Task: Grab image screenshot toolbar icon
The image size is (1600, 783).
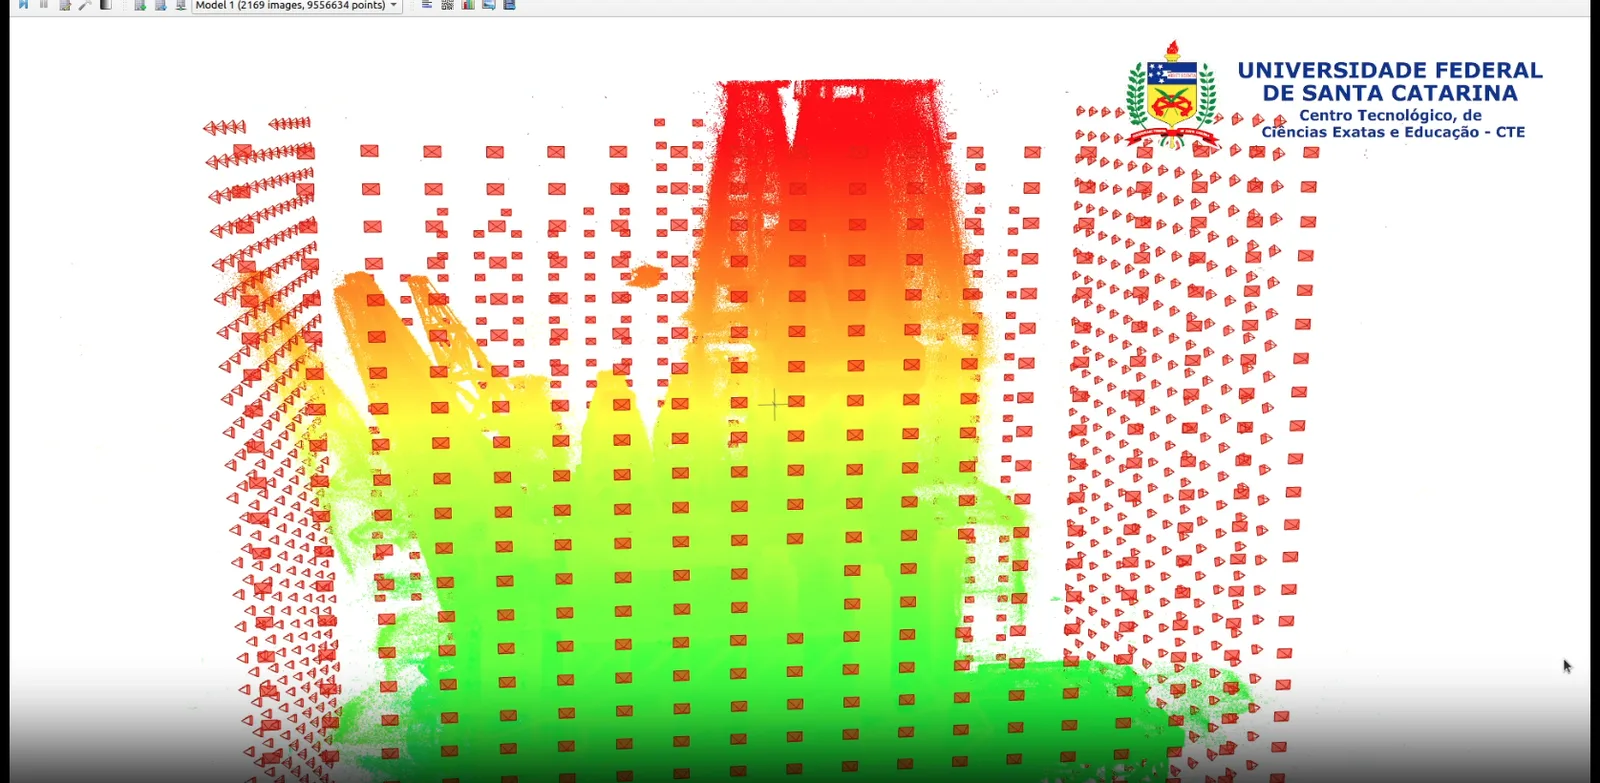Action: point(488,5)
